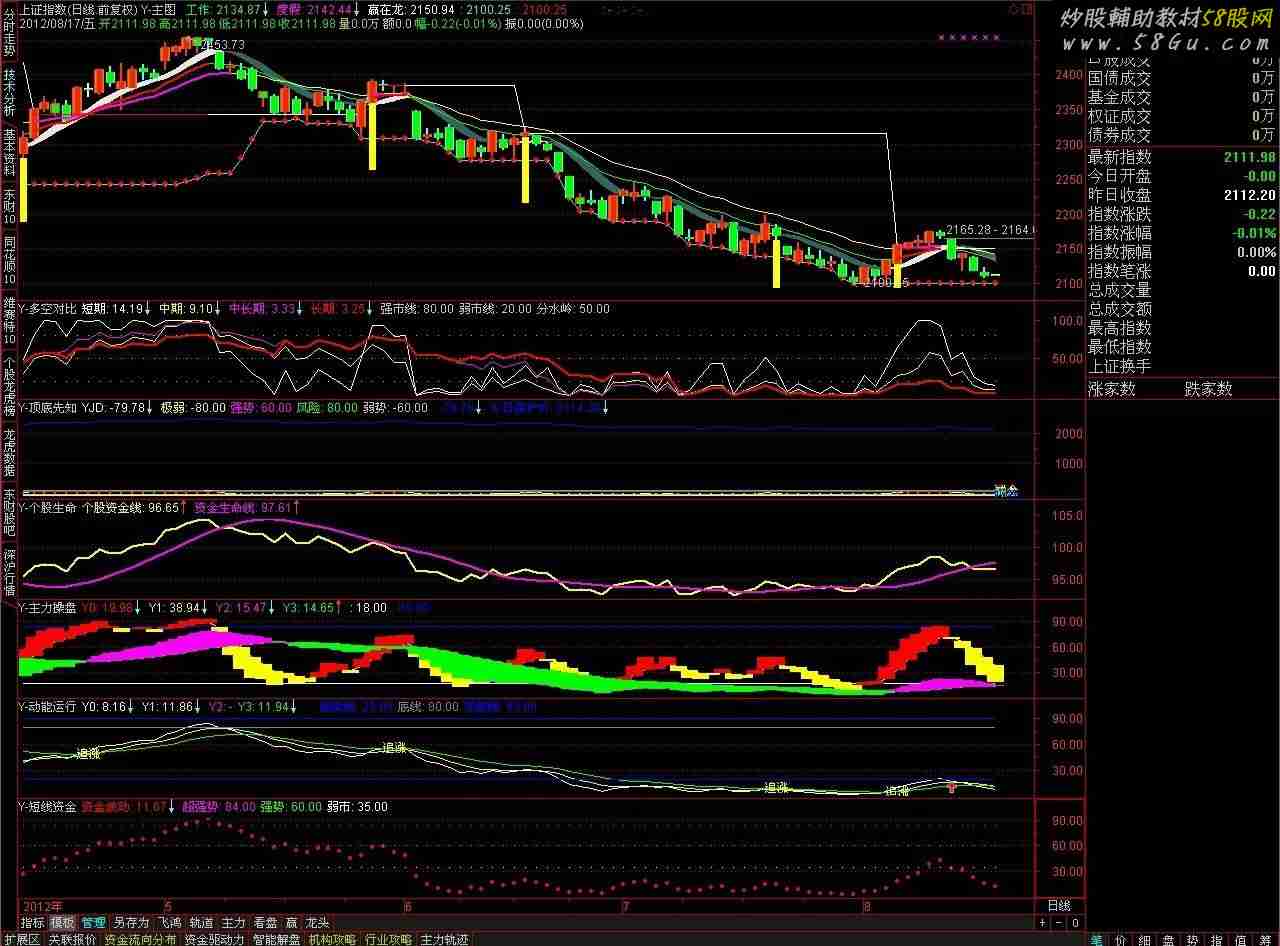The height and width of the screenshot is (946, 1280).
Task: Open the 日线 period selector
Action: (x=1057, y=905)
